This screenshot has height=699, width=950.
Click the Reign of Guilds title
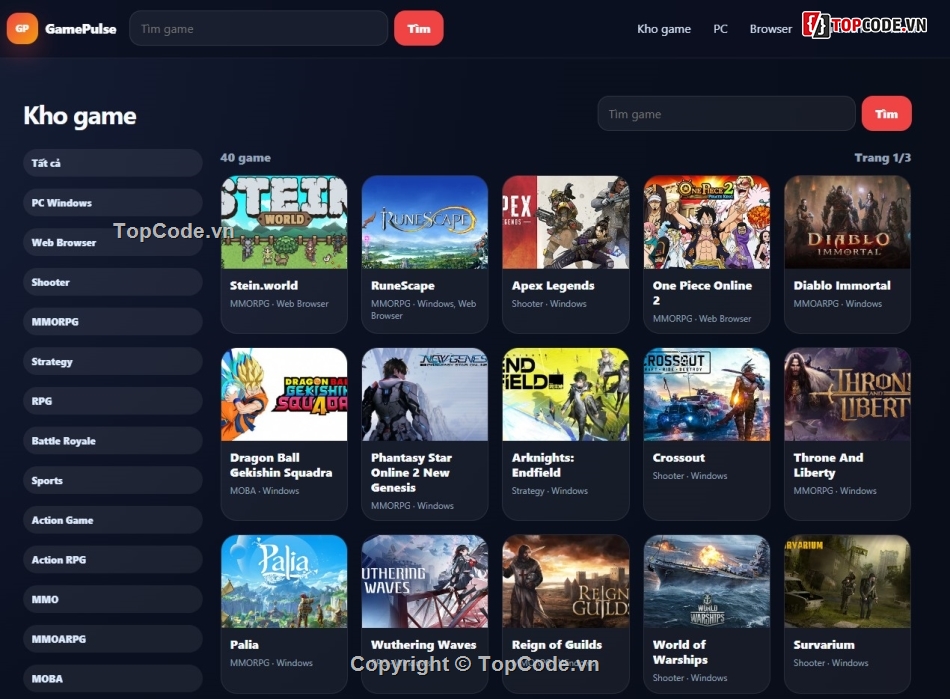point(557,645)
